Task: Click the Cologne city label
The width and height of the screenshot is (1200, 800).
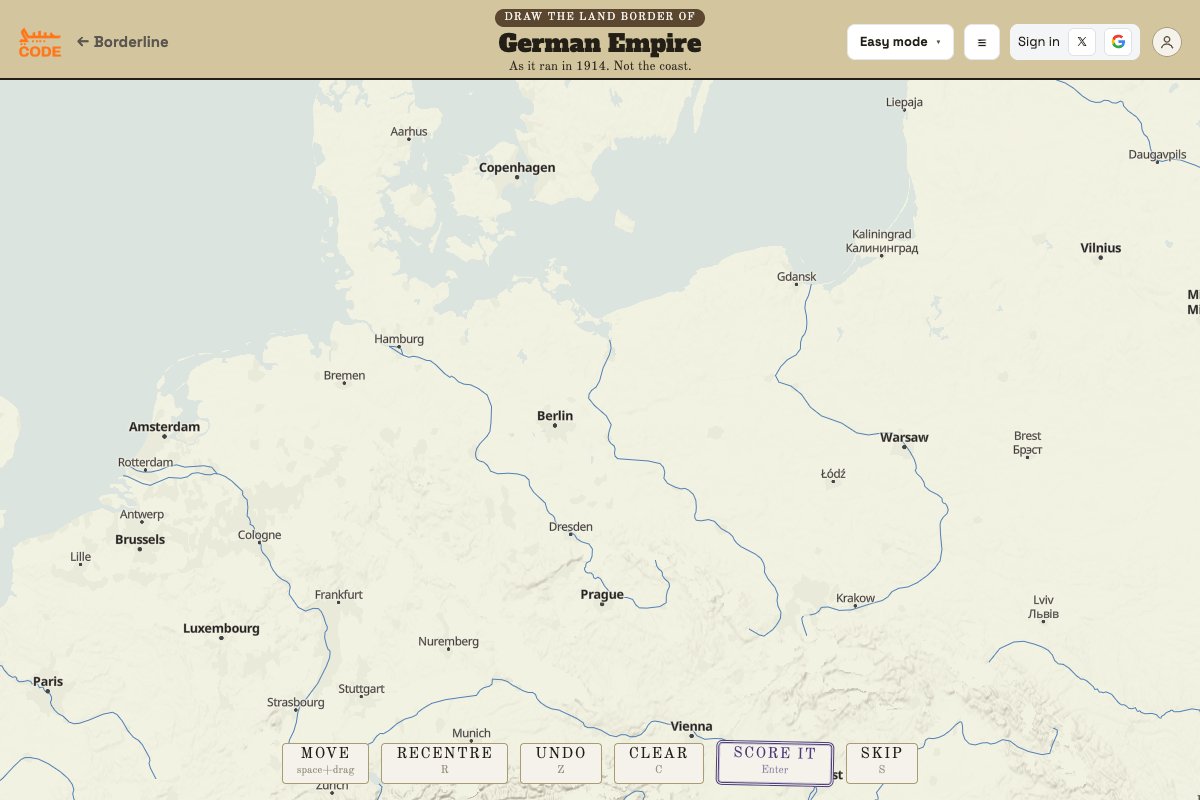Action: (x=260, y=535)
